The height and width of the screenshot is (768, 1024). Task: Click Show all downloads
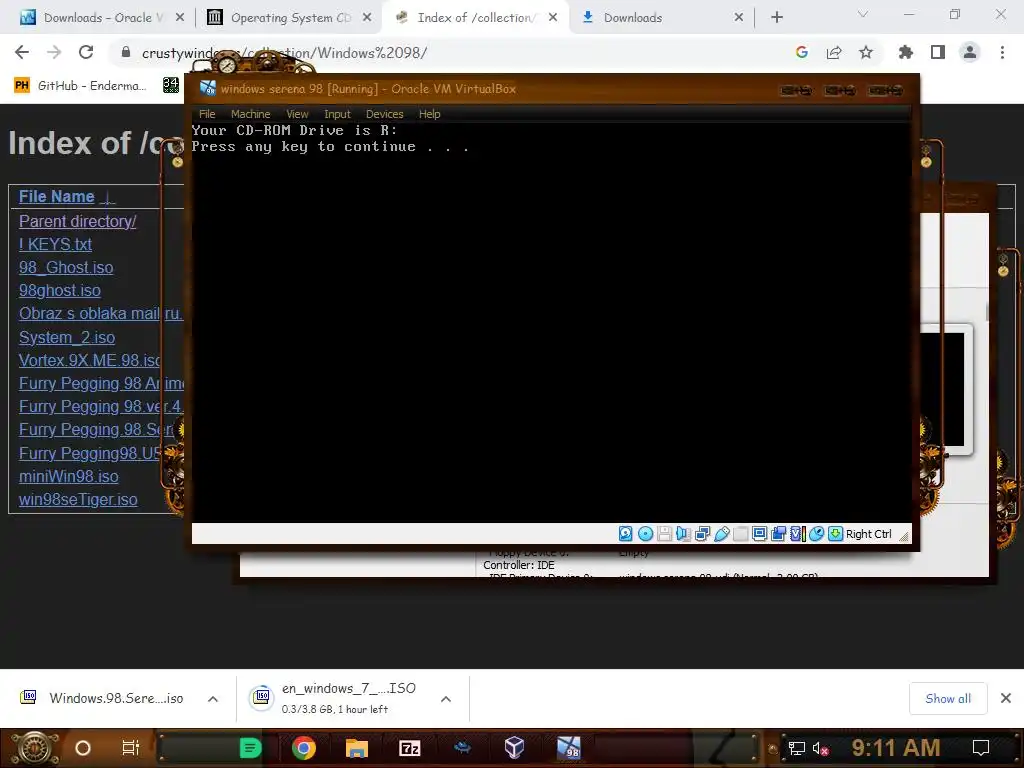click(948, 699)
